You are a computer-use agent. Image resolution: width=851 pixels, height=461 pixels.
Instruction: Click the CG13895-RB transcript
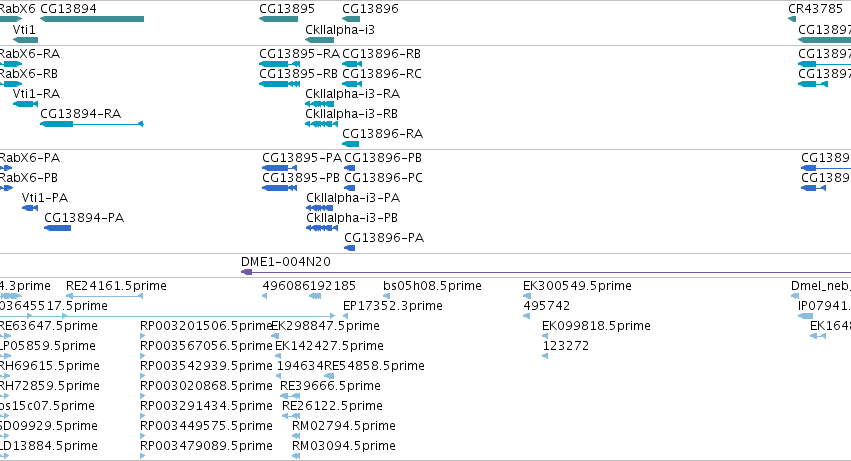[x=280, y=84]
